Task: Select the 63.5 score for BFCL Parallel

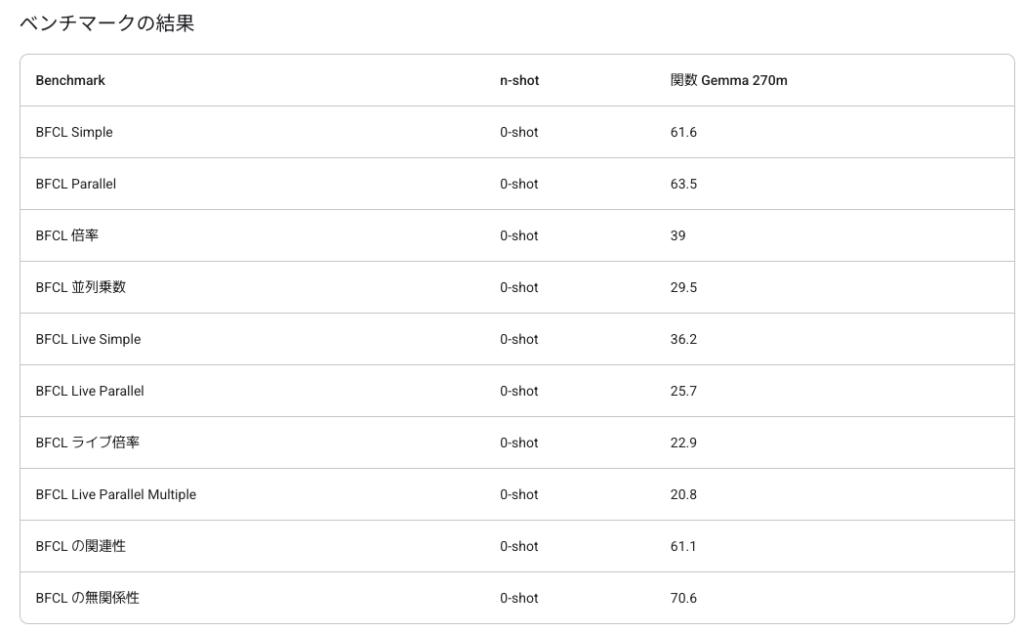Action: point(683,184)
